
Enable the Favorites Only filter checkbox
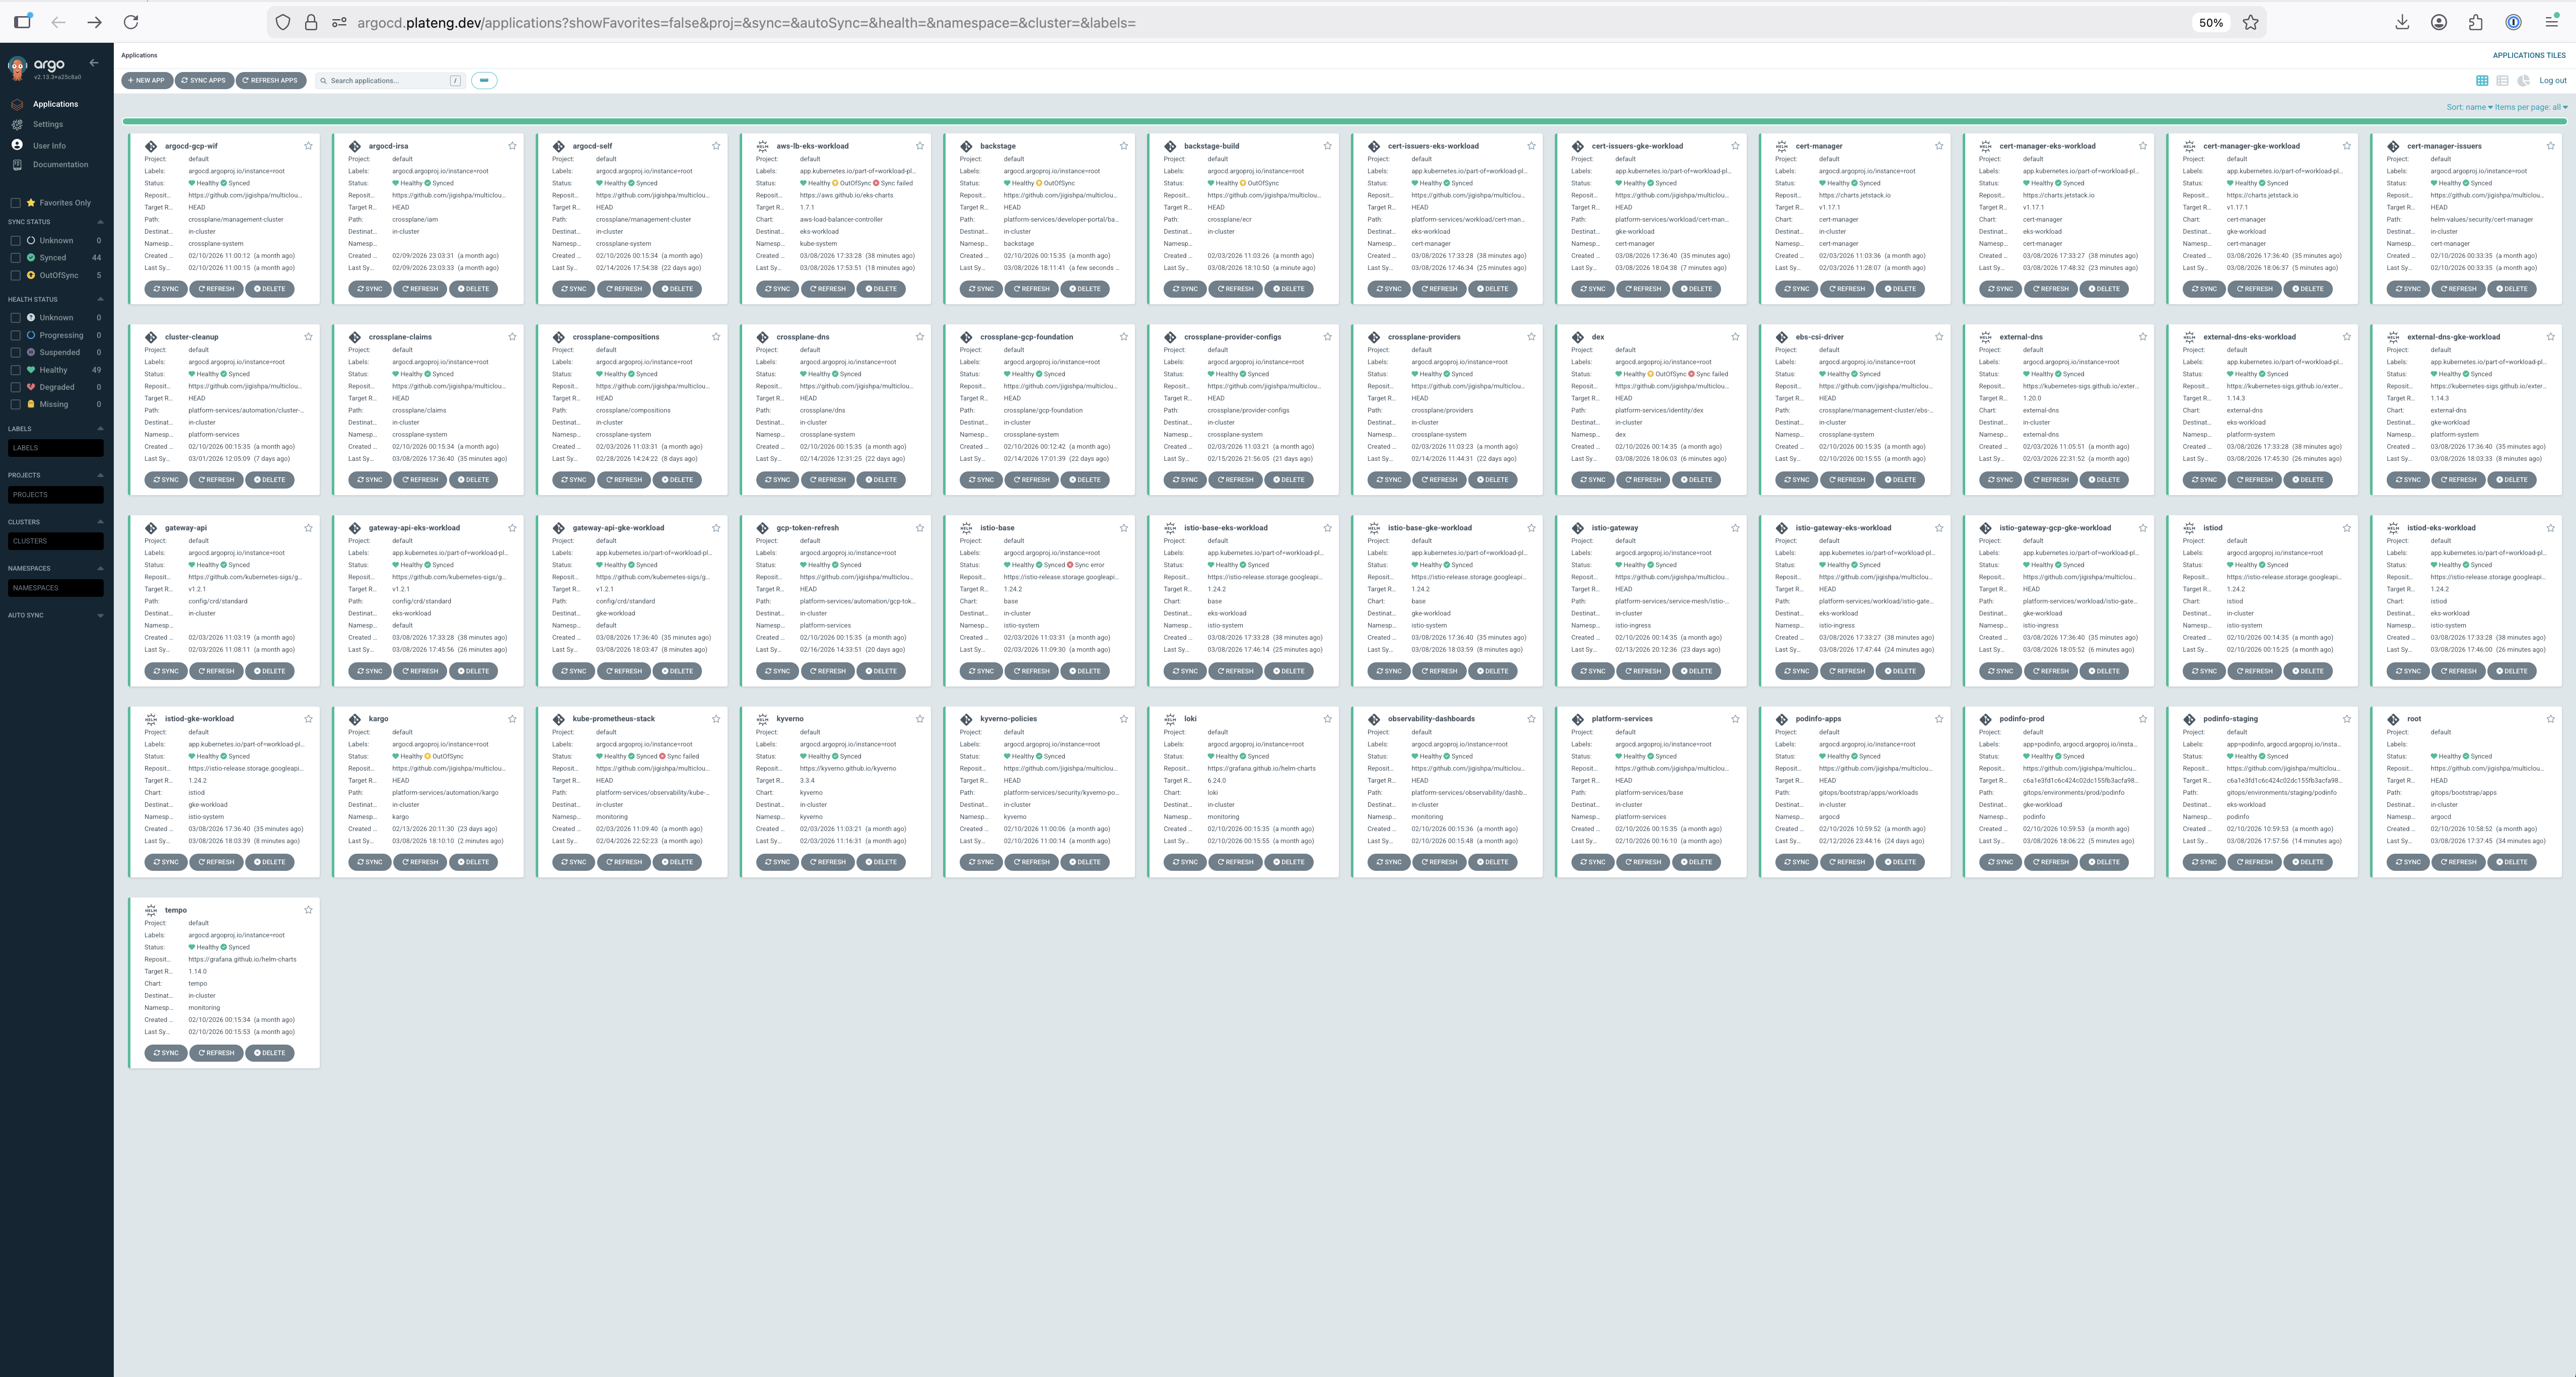click(x=15, y=202)
